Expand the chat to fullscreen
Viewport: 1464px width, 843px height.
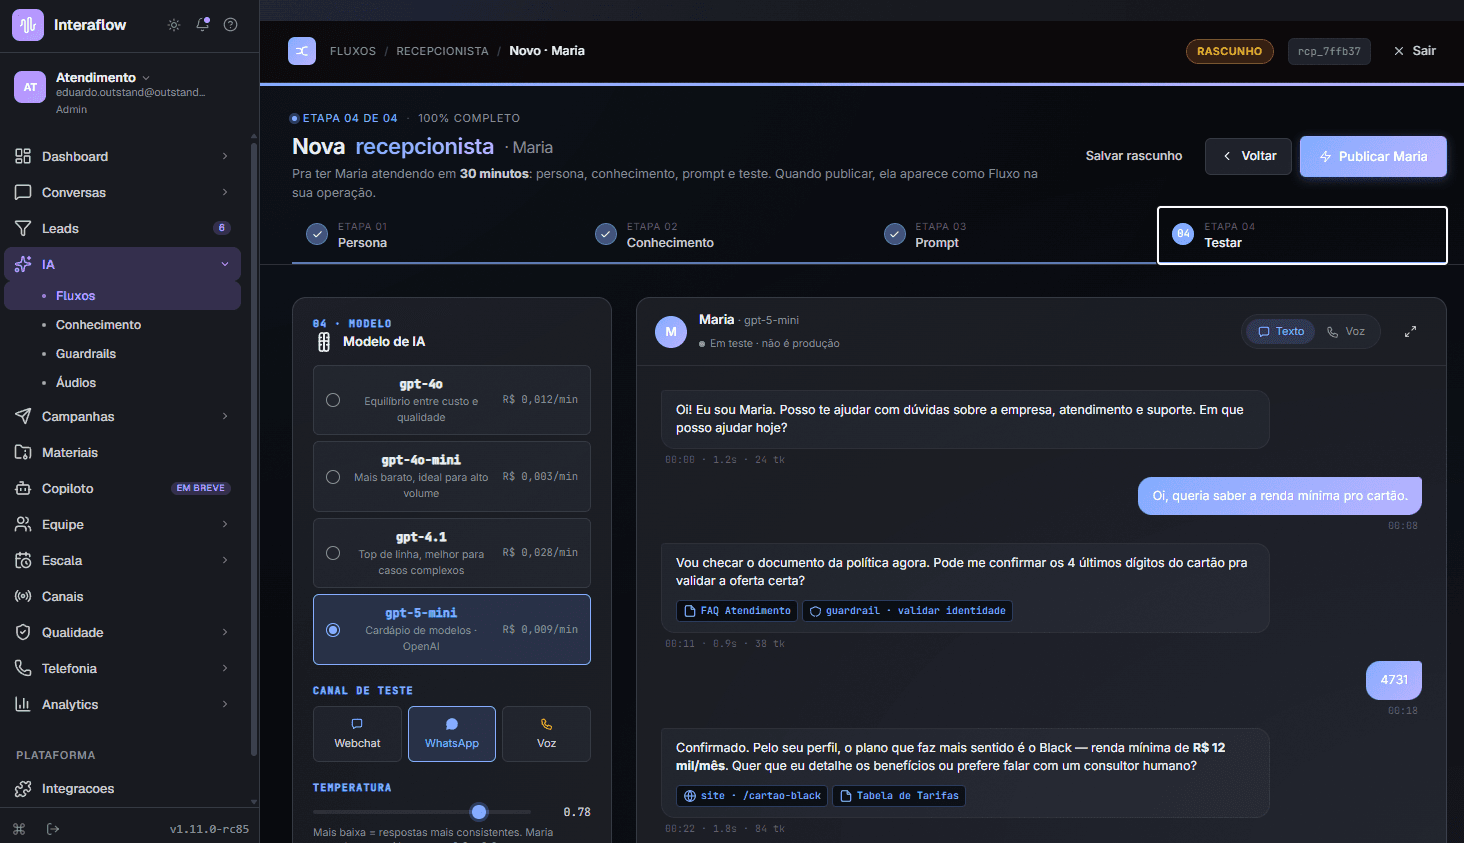click(x=1410, y=331)
